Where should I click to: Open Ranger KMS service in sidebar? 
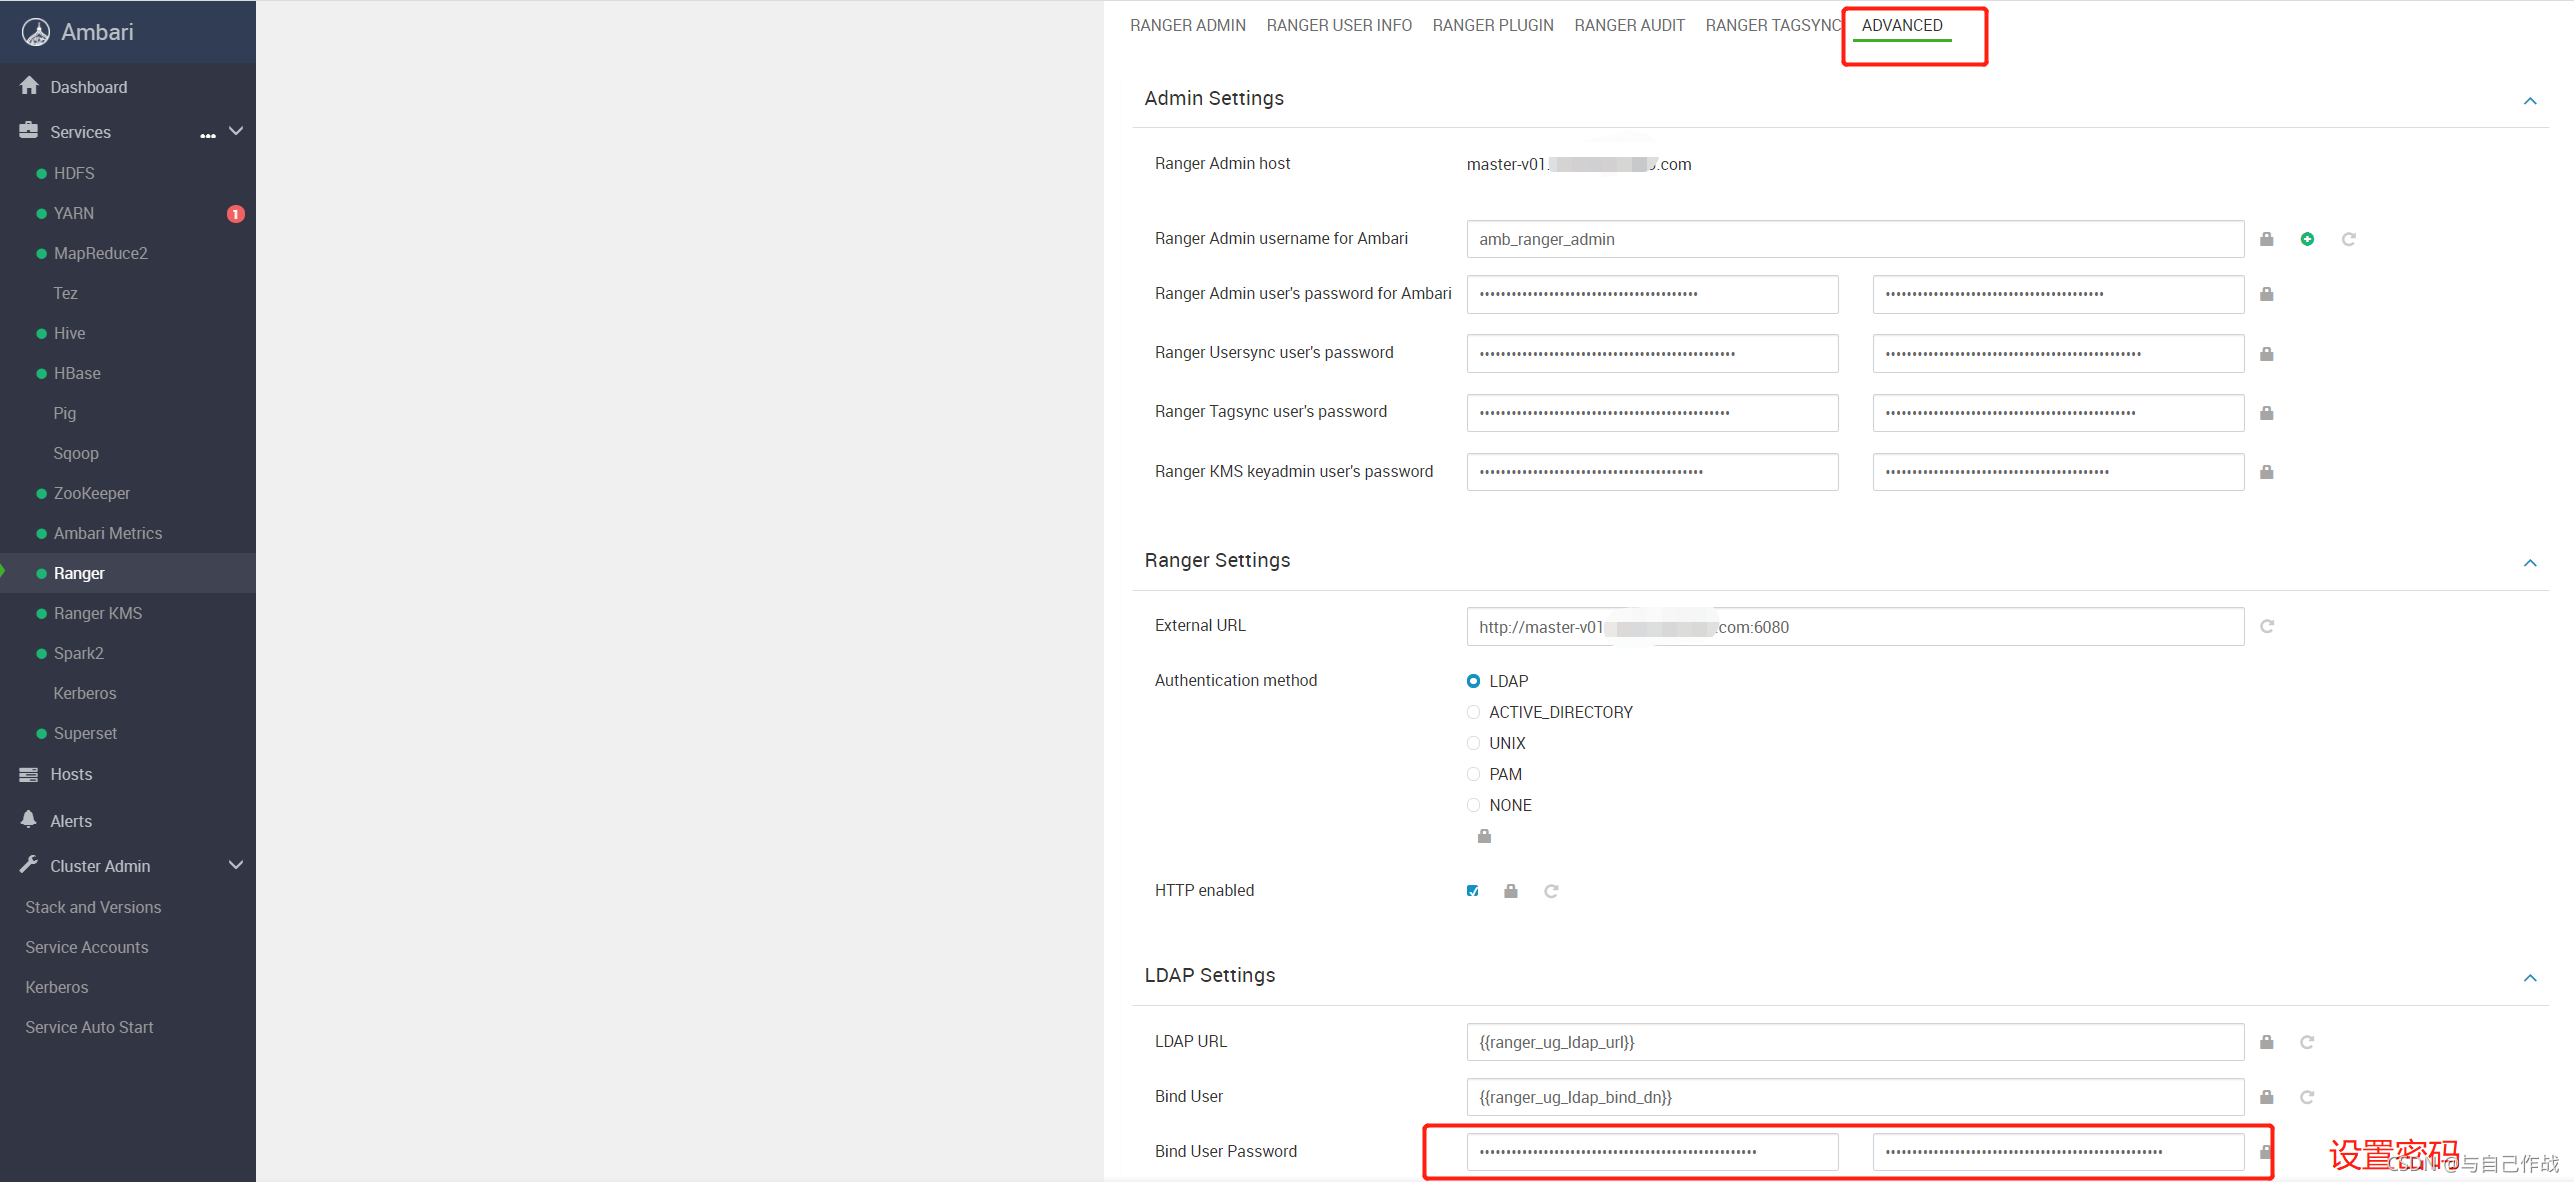(98, 613)
